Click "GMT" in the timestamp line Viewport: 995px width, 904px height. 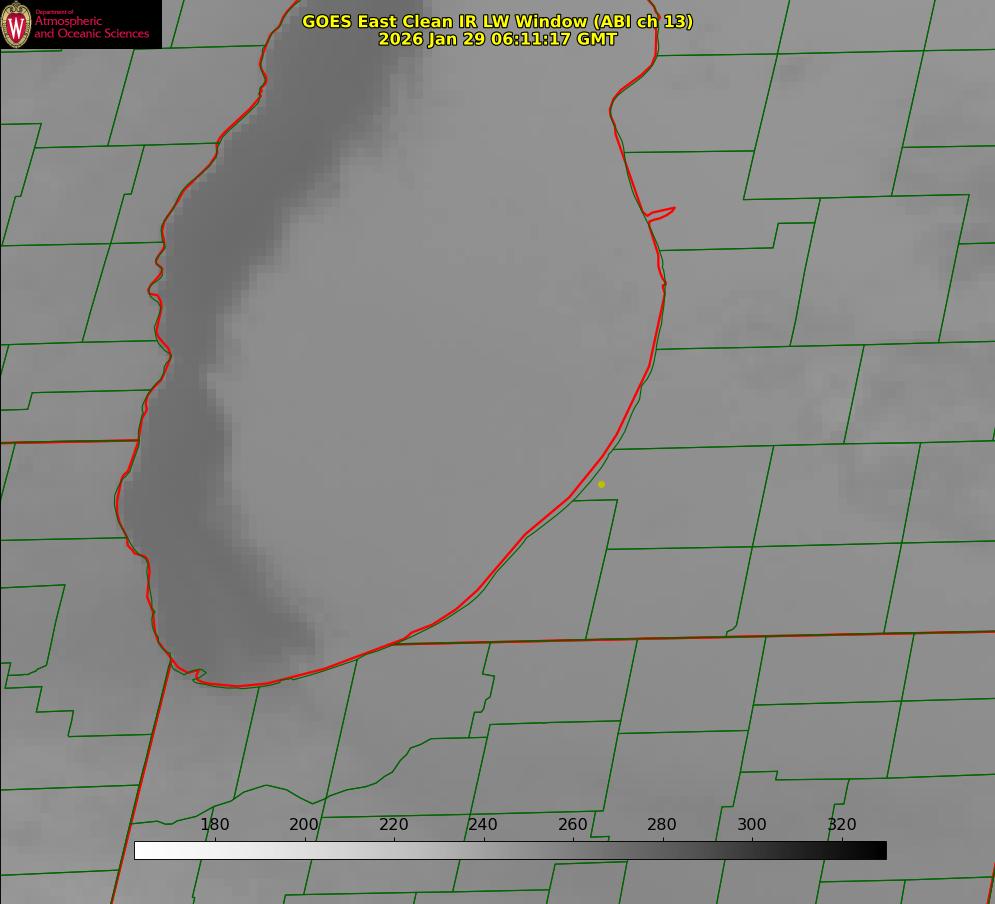pyautogui.click(x=597, y=39)
